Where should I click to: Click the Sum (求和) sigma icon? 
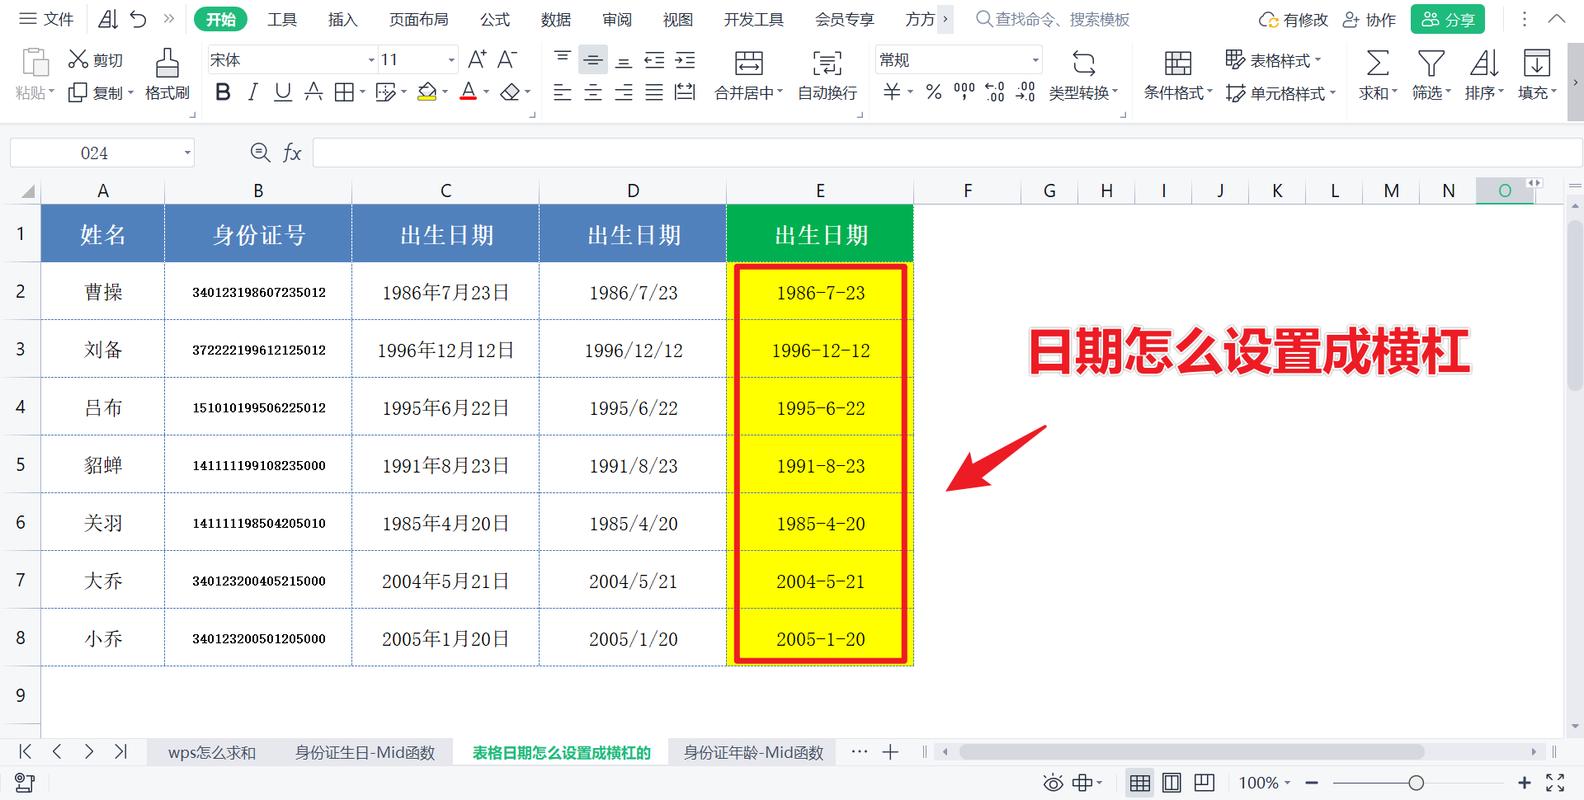pos(1377,64)
